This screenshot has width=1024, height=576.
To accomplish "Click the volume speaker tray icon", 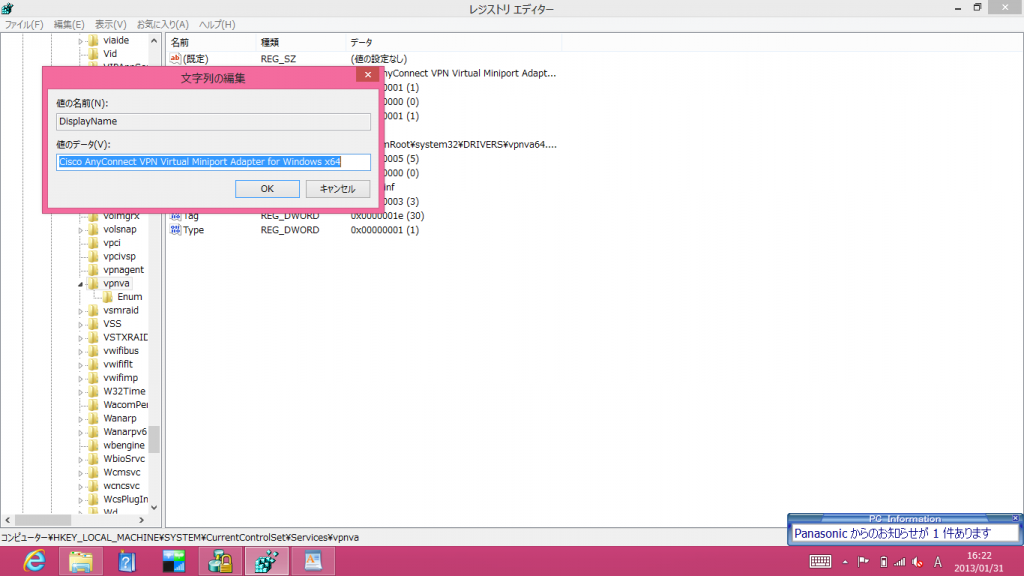I will [x=918, y=562].
